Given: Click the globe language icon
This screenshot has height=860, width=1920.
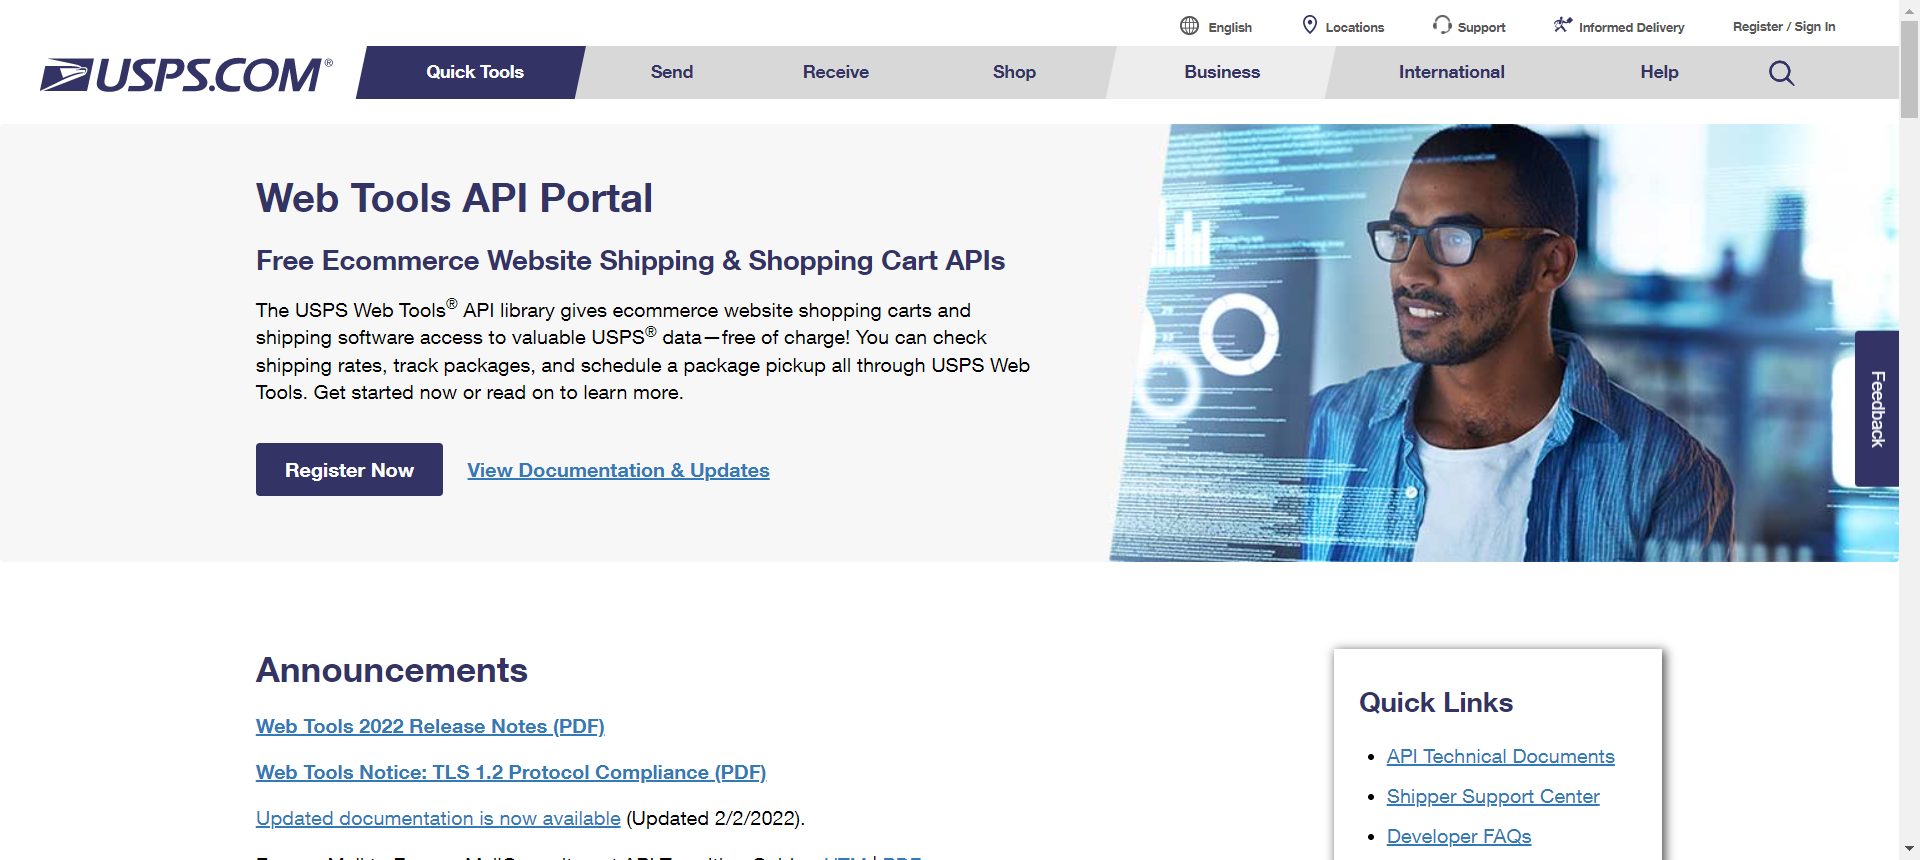Looking at the screenshot, I should click(x=1189, y=26).
